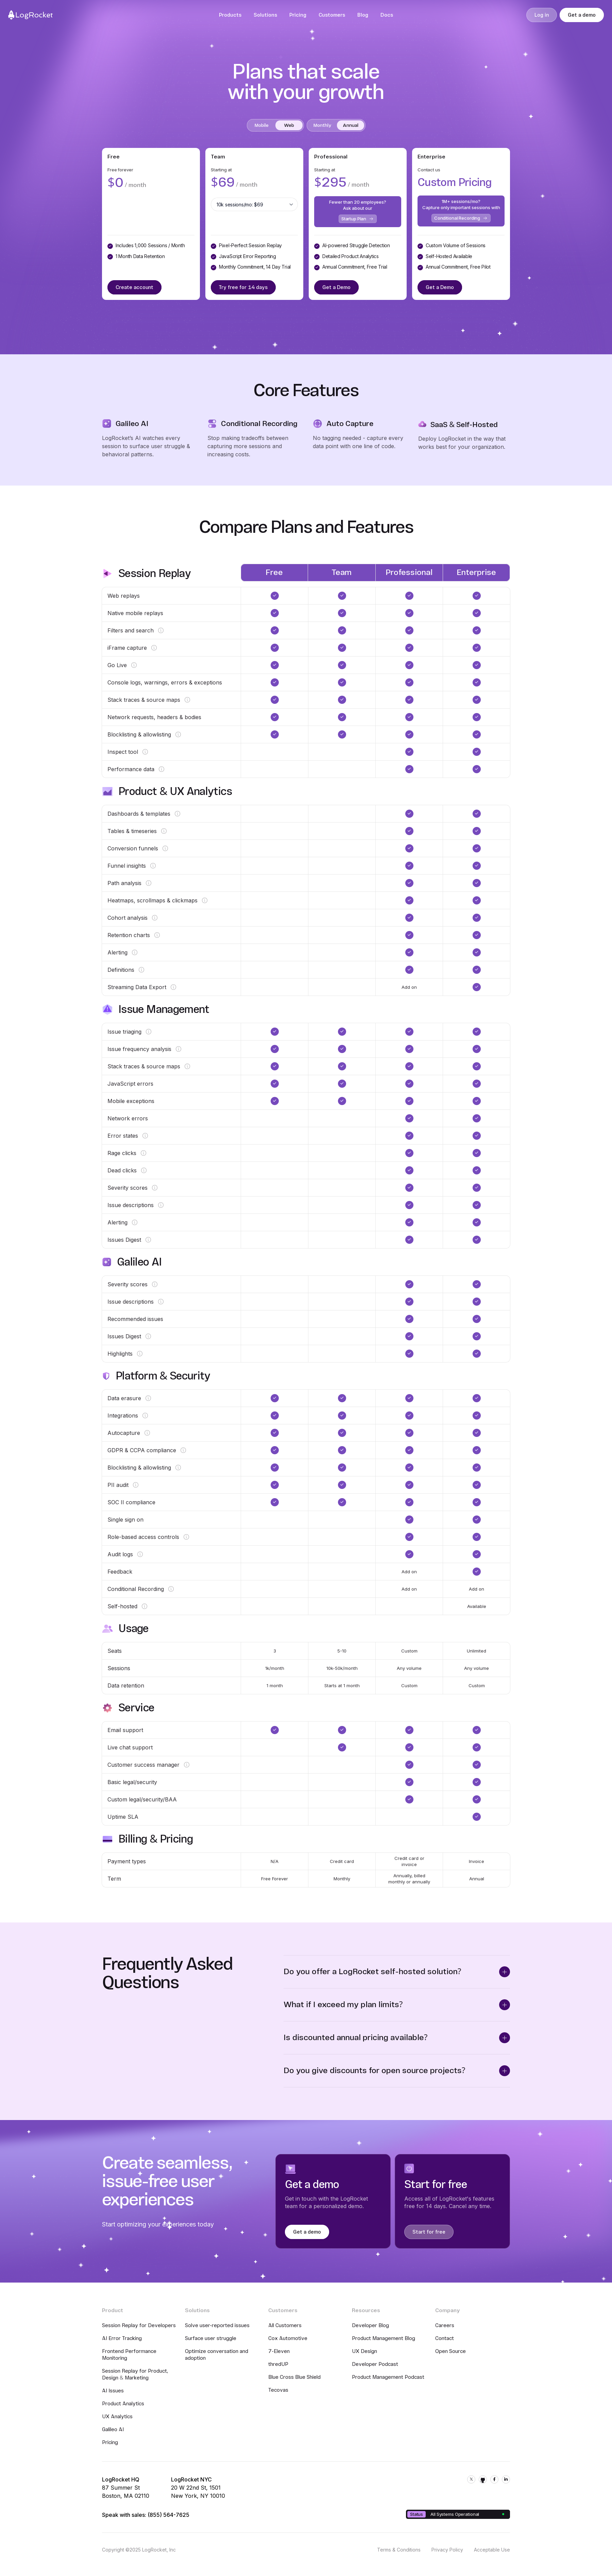Click info icon next to Conversion funnels
This screenshot has height=2576, width=612.
pos(165,848)
